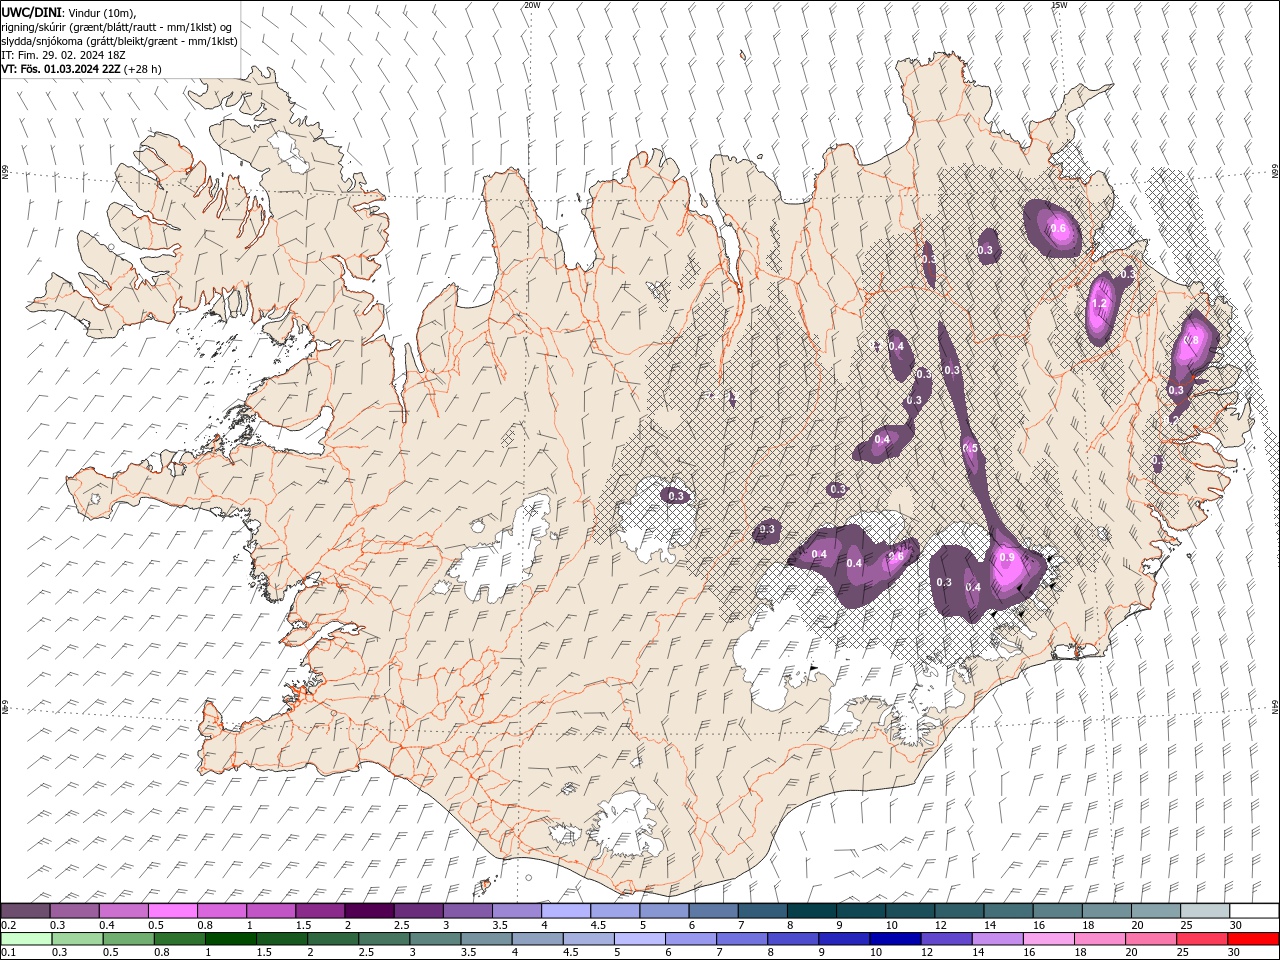Click the 20W longitude label at top

click(x=532, y=5)
